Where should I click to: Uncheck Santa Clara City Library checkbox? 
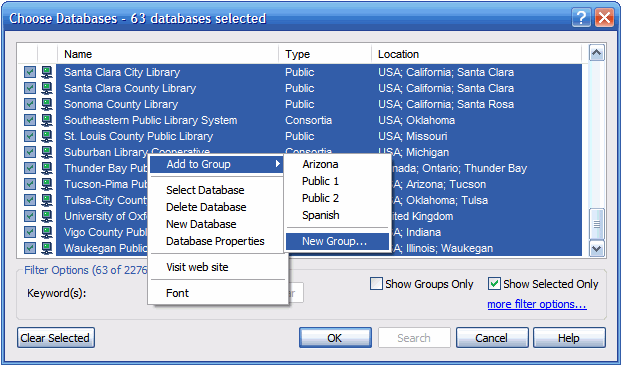(x=30, y=72)
